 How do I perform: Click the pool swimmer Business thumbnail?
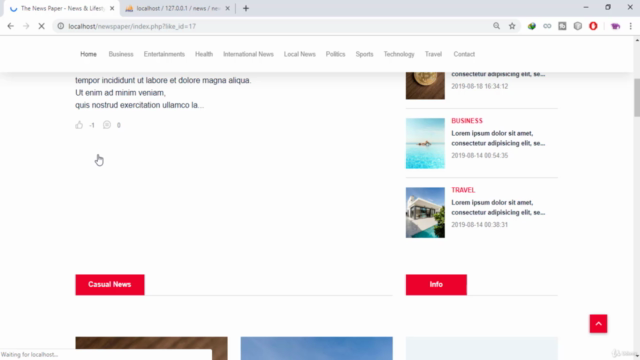pos(425,143)
